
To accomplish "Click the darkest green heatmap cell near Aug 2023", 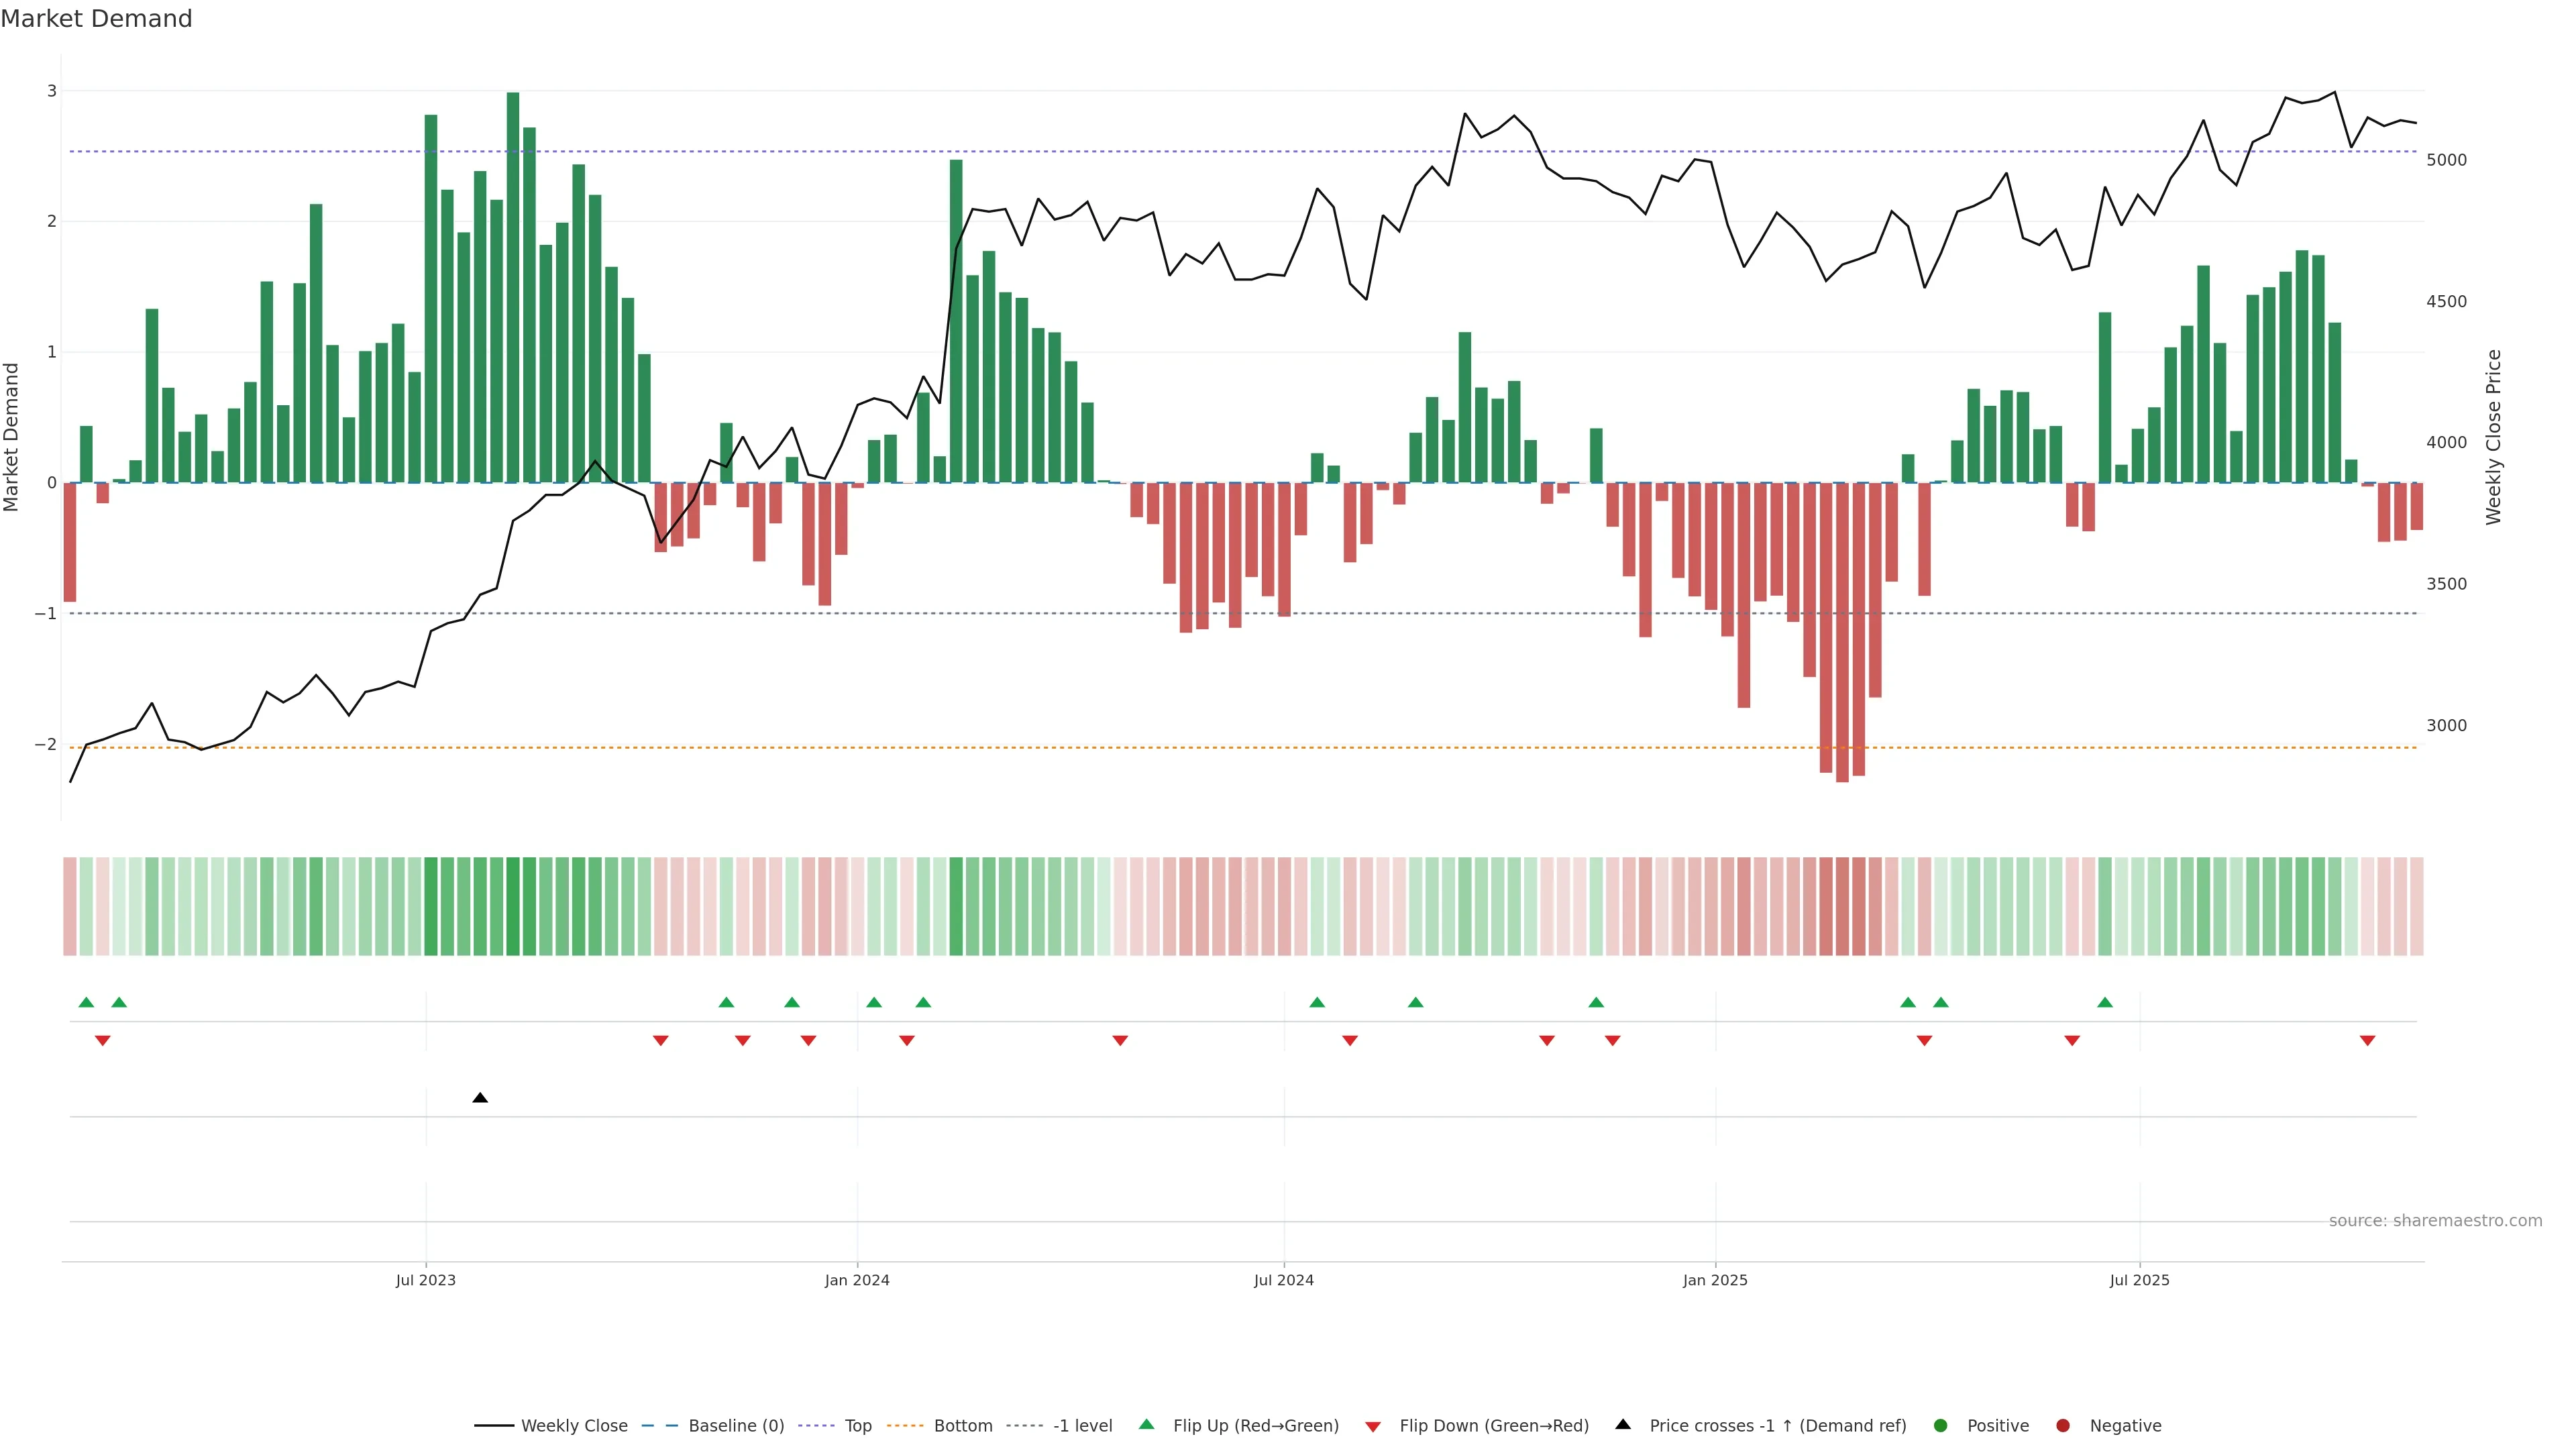I will coord(513,906).
